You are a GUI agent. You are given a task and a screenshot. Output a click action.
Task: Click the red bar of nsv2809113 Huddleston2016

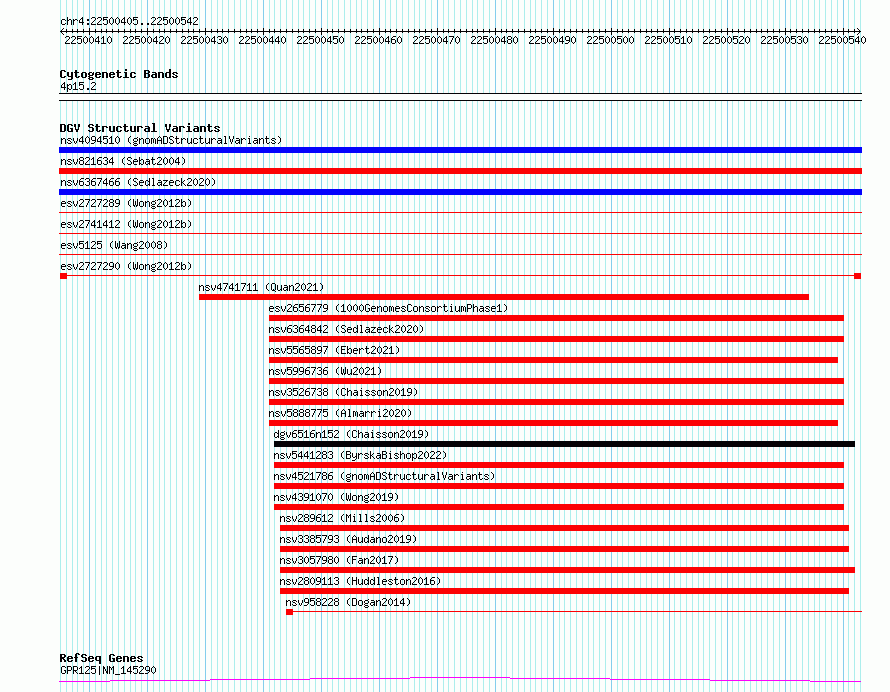point(564,591)
